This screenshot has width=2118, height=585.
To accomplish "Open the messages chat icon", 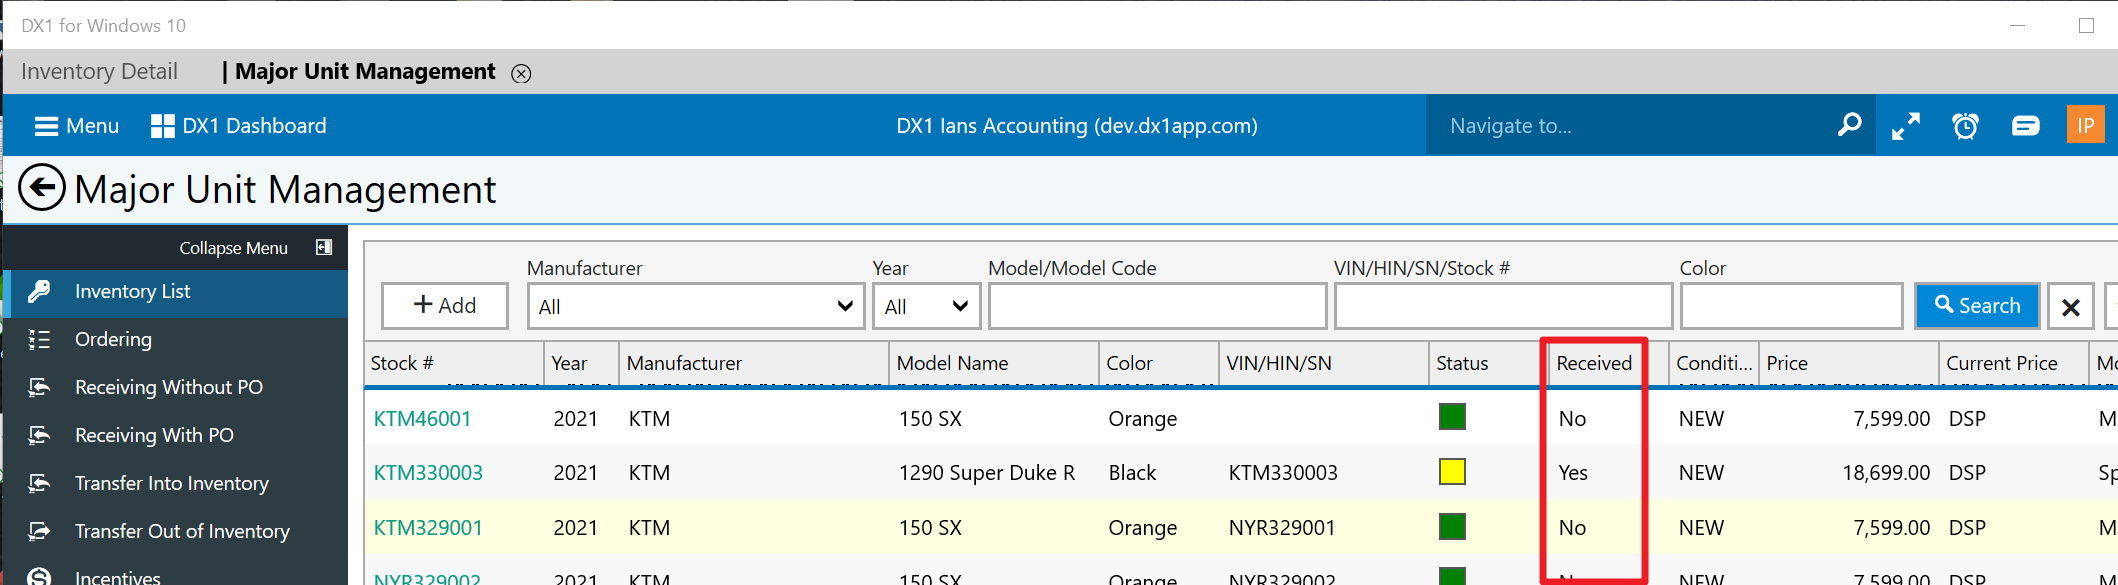I will click(2025, 126).
